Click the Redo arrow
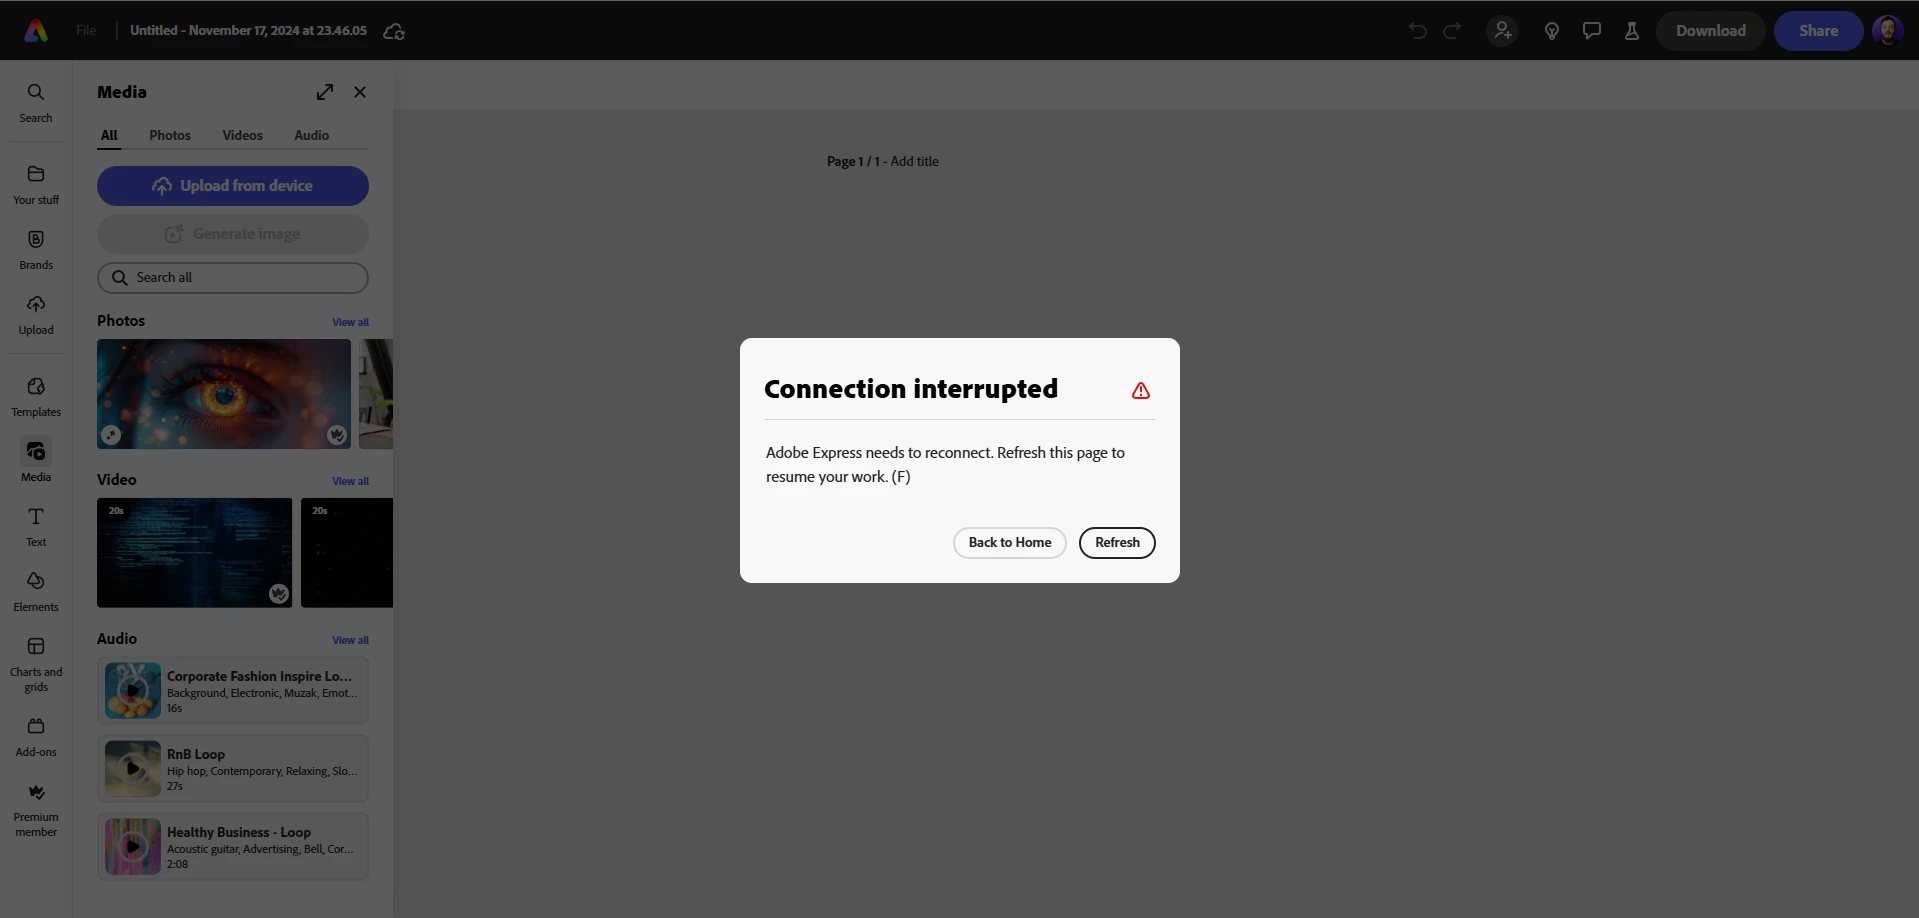The width and height of the screenshot is (1919, 918). tap(1452, 31)
